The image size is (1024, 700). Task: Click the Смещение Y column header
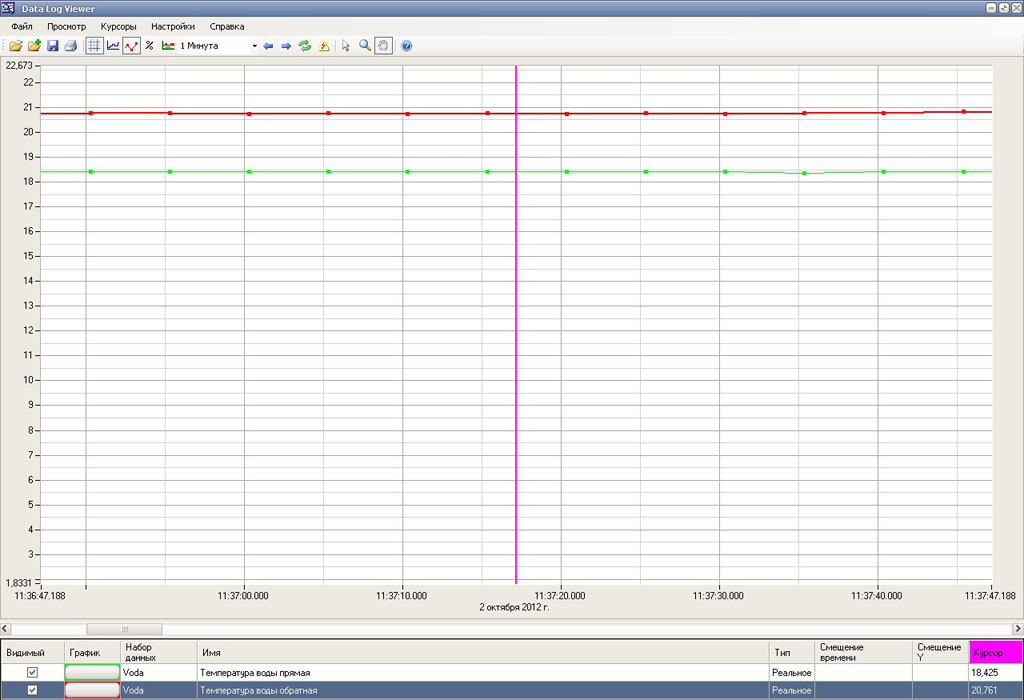pyautogui.click(x=940, y=652)
